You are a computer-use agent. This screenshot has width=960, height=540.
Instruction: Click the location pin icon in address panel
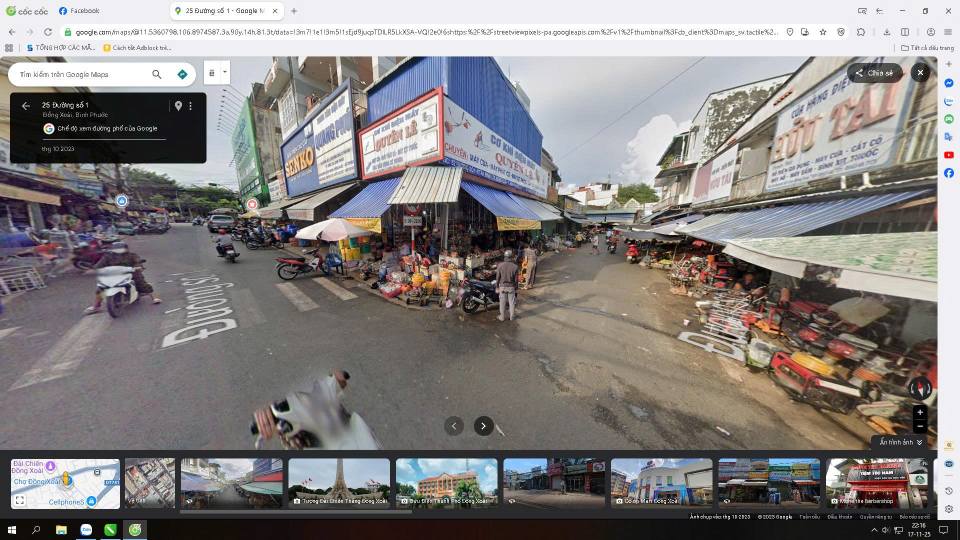click(x=178, y=106)
